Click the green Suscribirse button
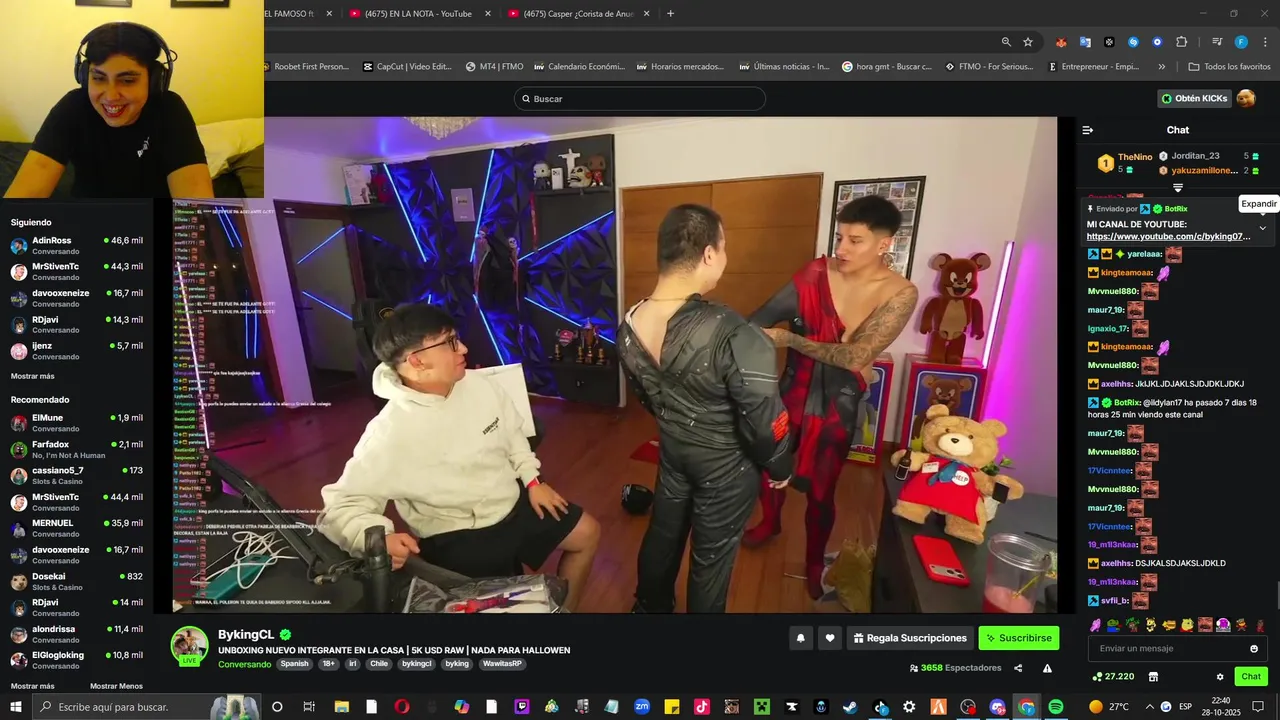1280x720 pixels. (x=1018, y=638)
